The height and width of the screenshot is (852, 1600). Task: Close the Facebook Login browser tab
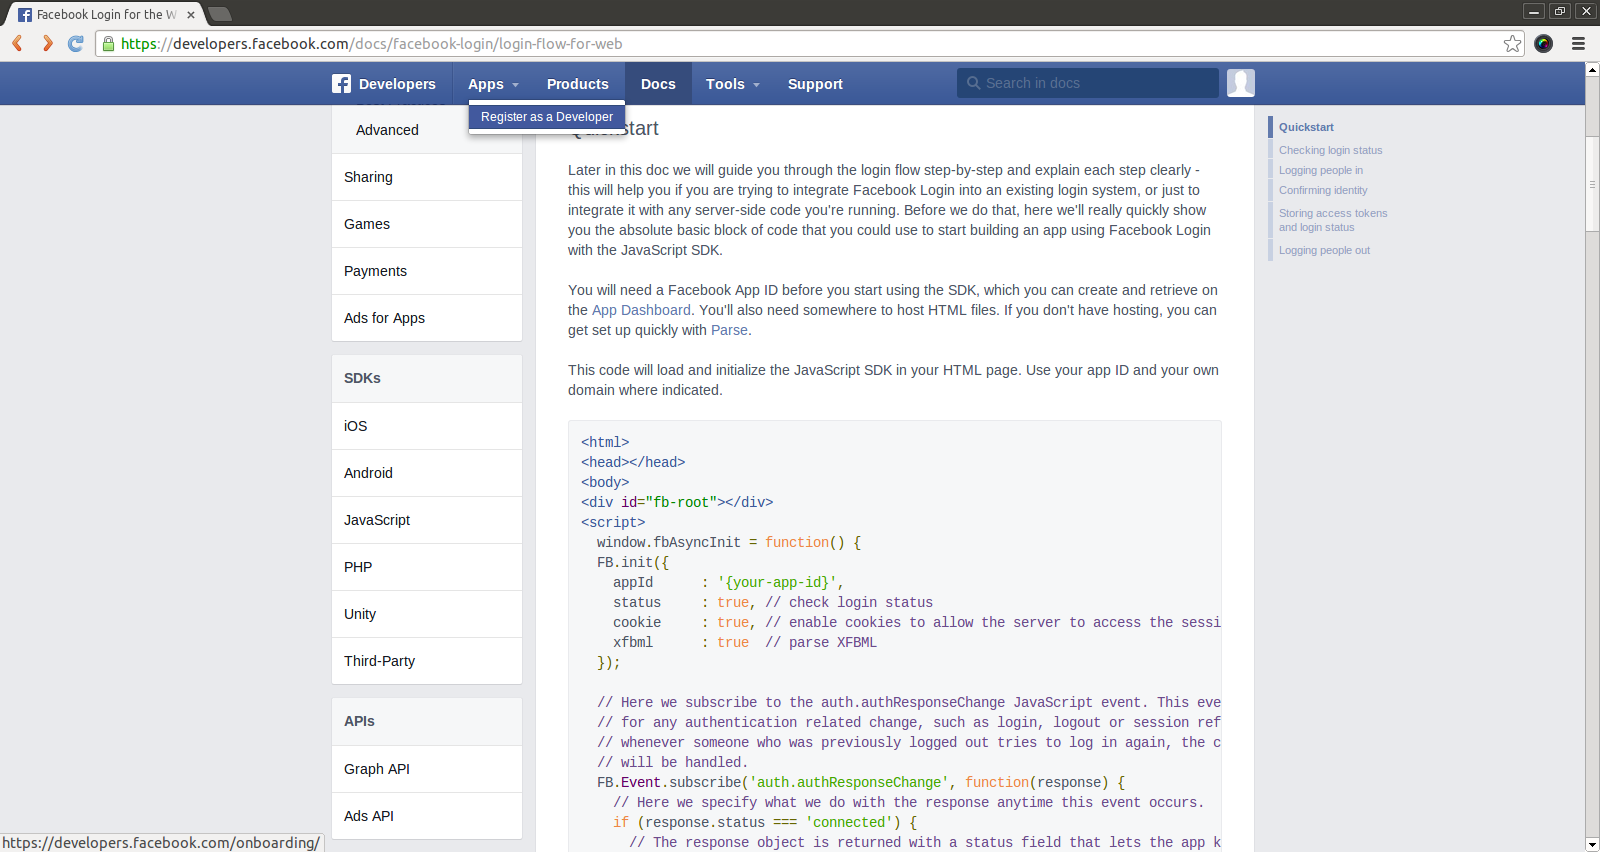tap(191, 15)
